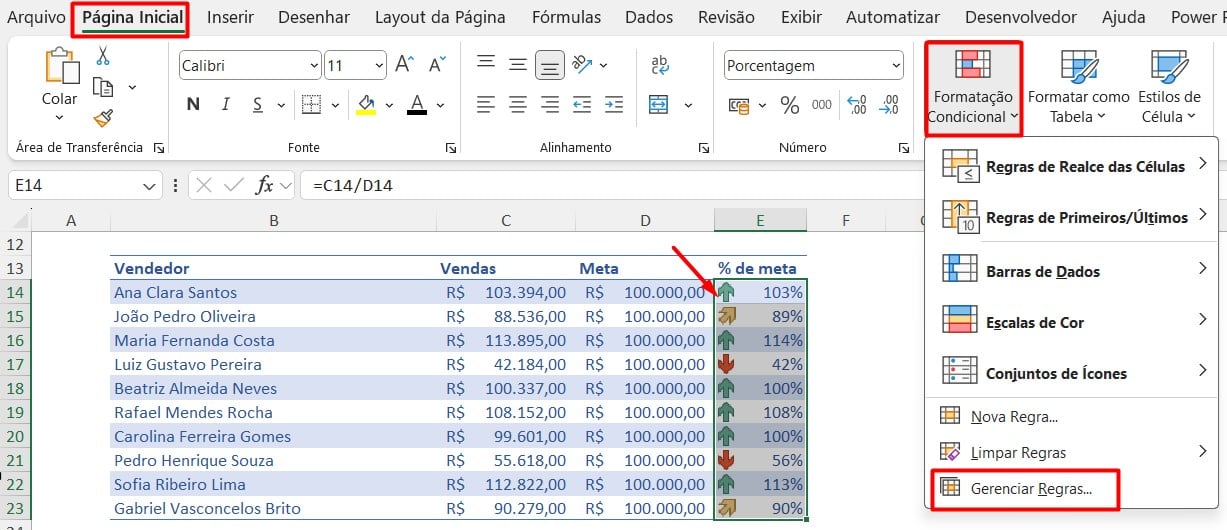Screen dimensions: 1227x530
Task: Click the Format Painter brush icon
Action: (102, 118)
